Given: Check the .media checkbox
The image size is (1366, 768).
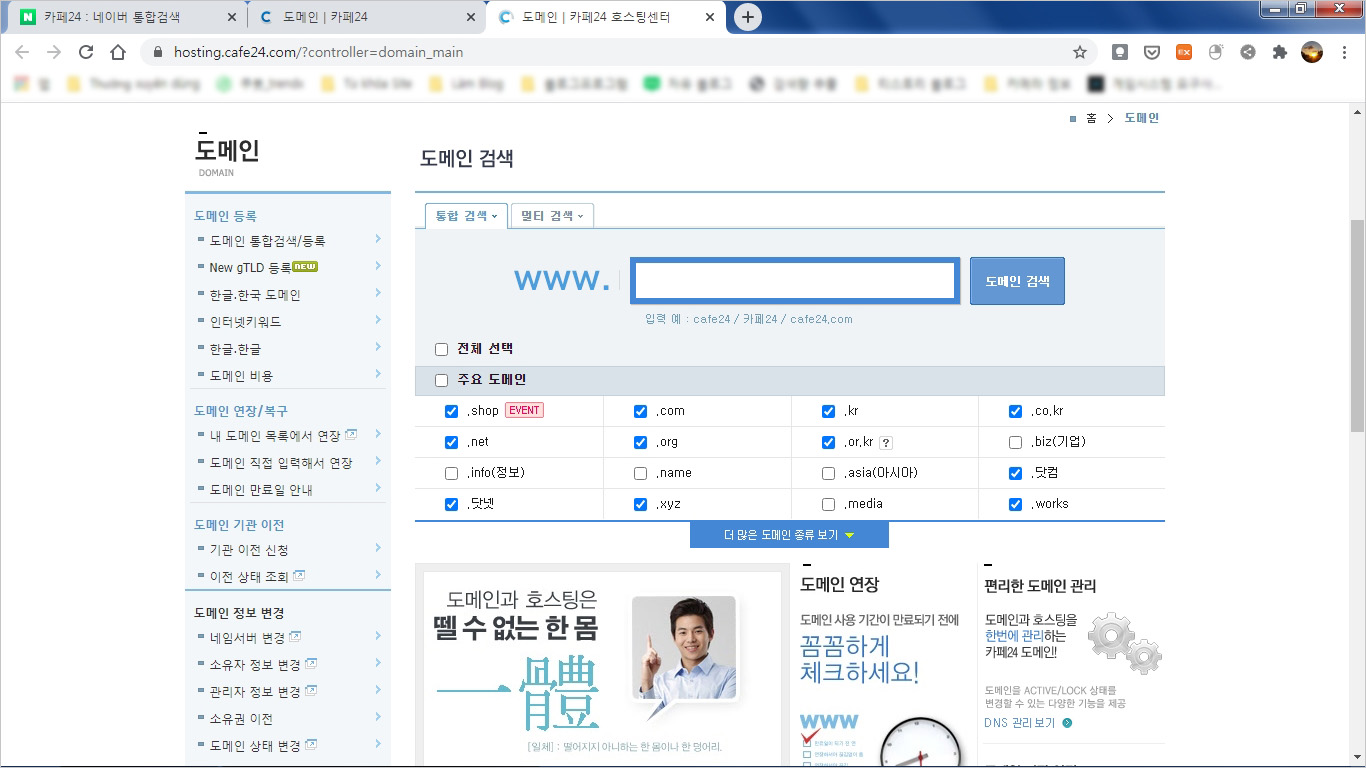Looking at the screenshot, I should point(828,504).
